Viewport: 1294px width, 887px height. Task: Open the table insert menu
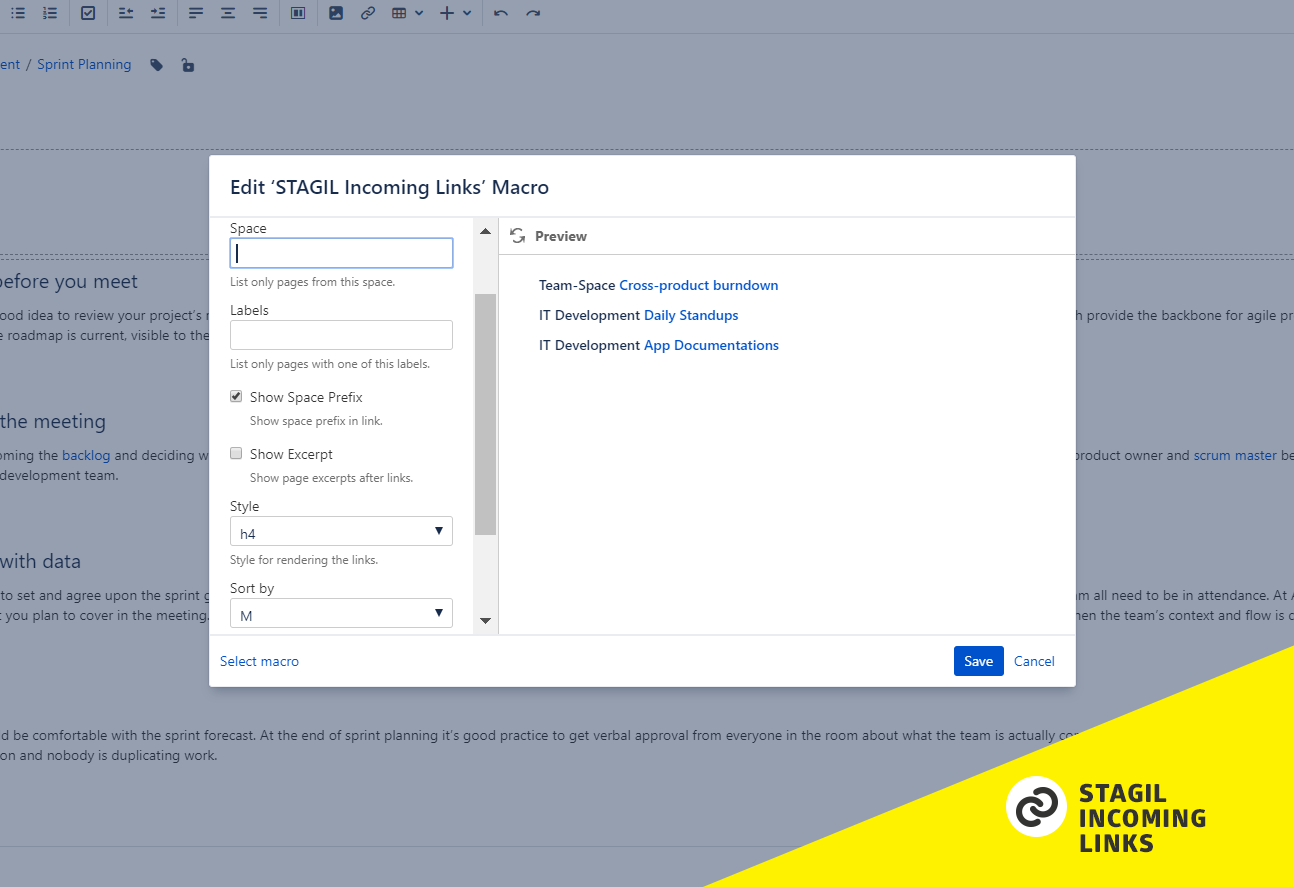[x=407, y=13]
